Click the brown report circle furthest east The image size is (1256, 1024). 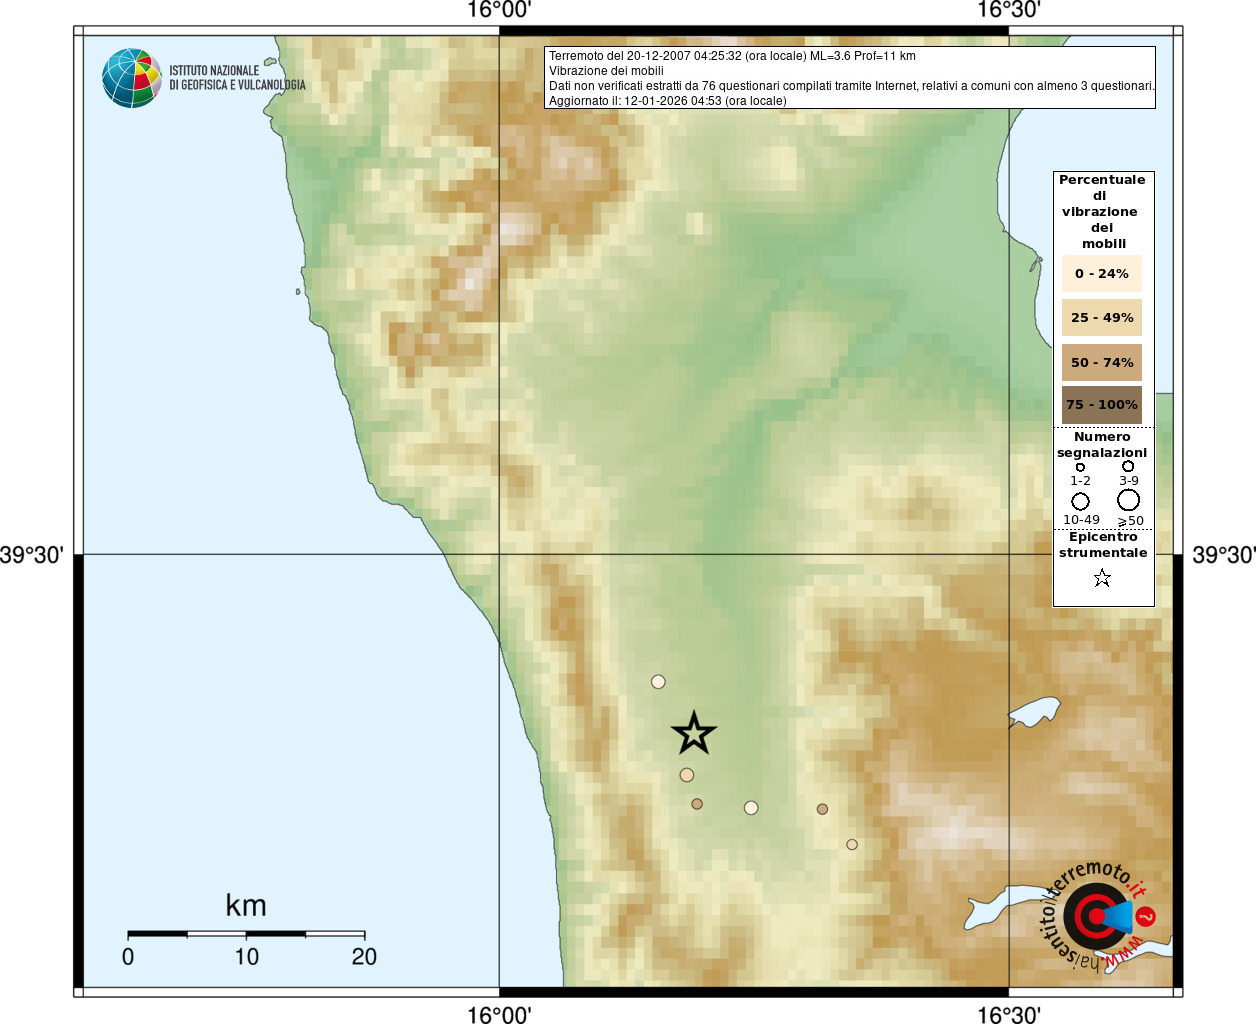pyautogui.click(x=822, y=809)
